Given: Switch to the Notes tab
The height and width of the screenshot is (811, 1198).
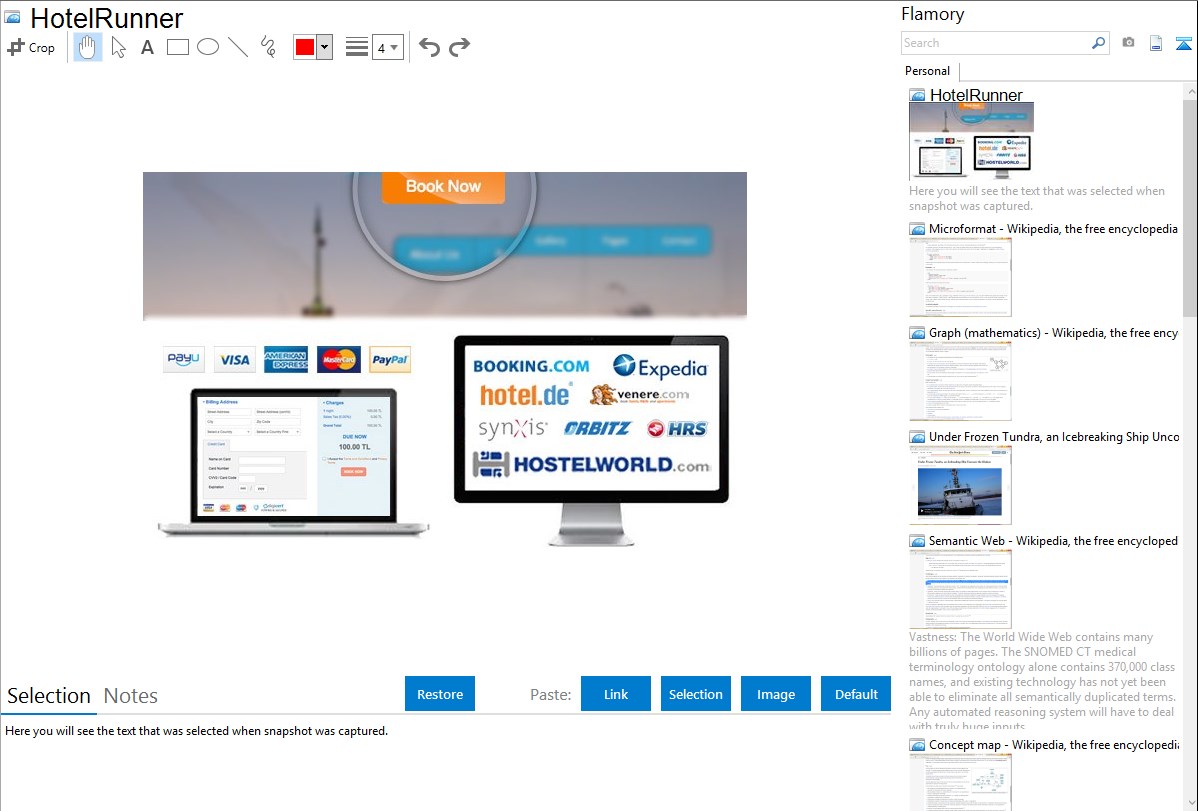Looking at the screenshot, I should click(131, 696).
